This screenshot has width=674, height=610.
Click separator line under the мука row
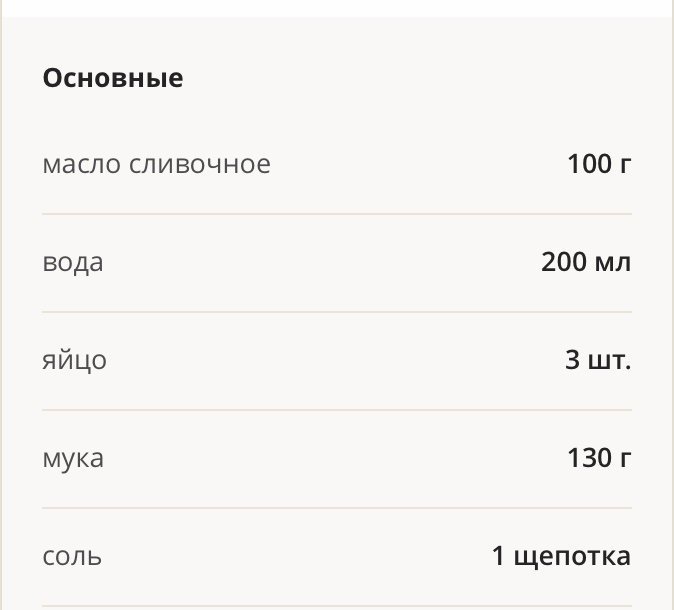point(337,508)
